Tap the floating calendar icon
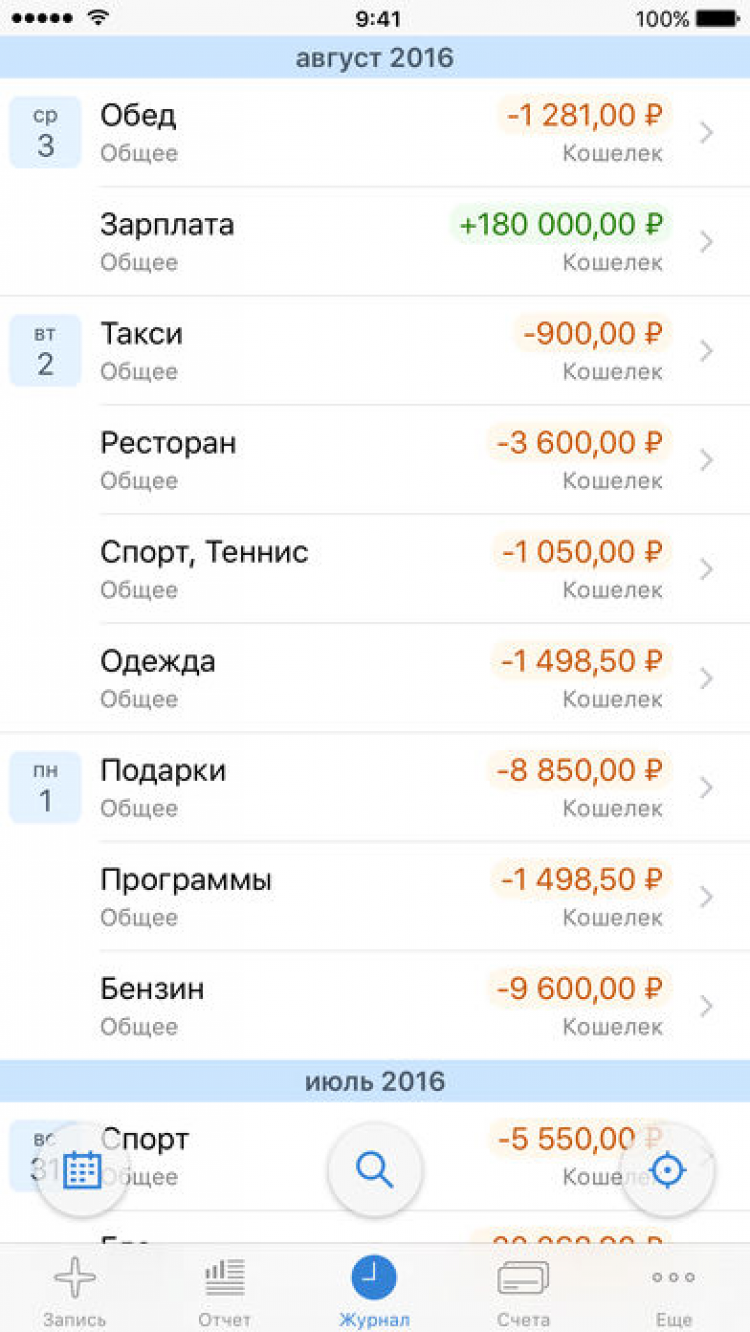The image size is (750, 1332). [82, 1169]
